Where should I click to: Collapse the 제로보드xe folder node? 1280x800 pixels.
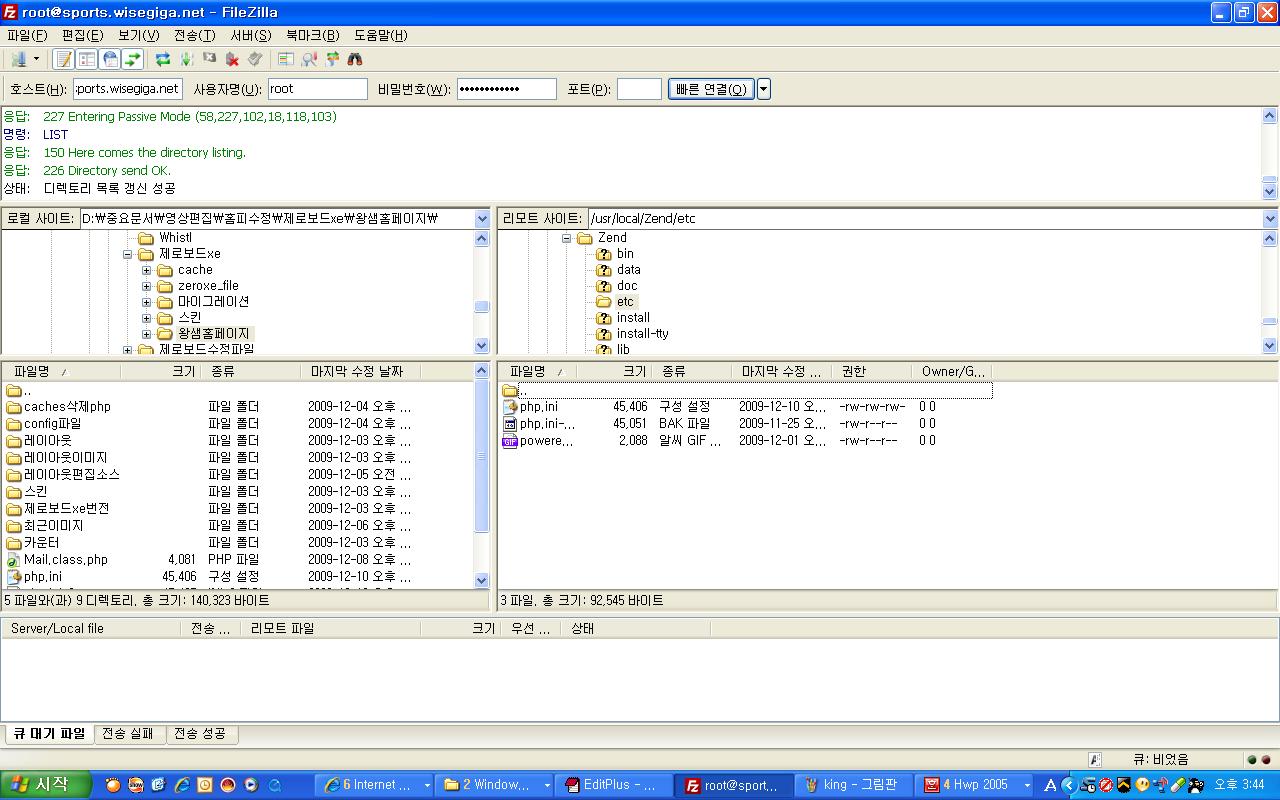tap(127, 254)
